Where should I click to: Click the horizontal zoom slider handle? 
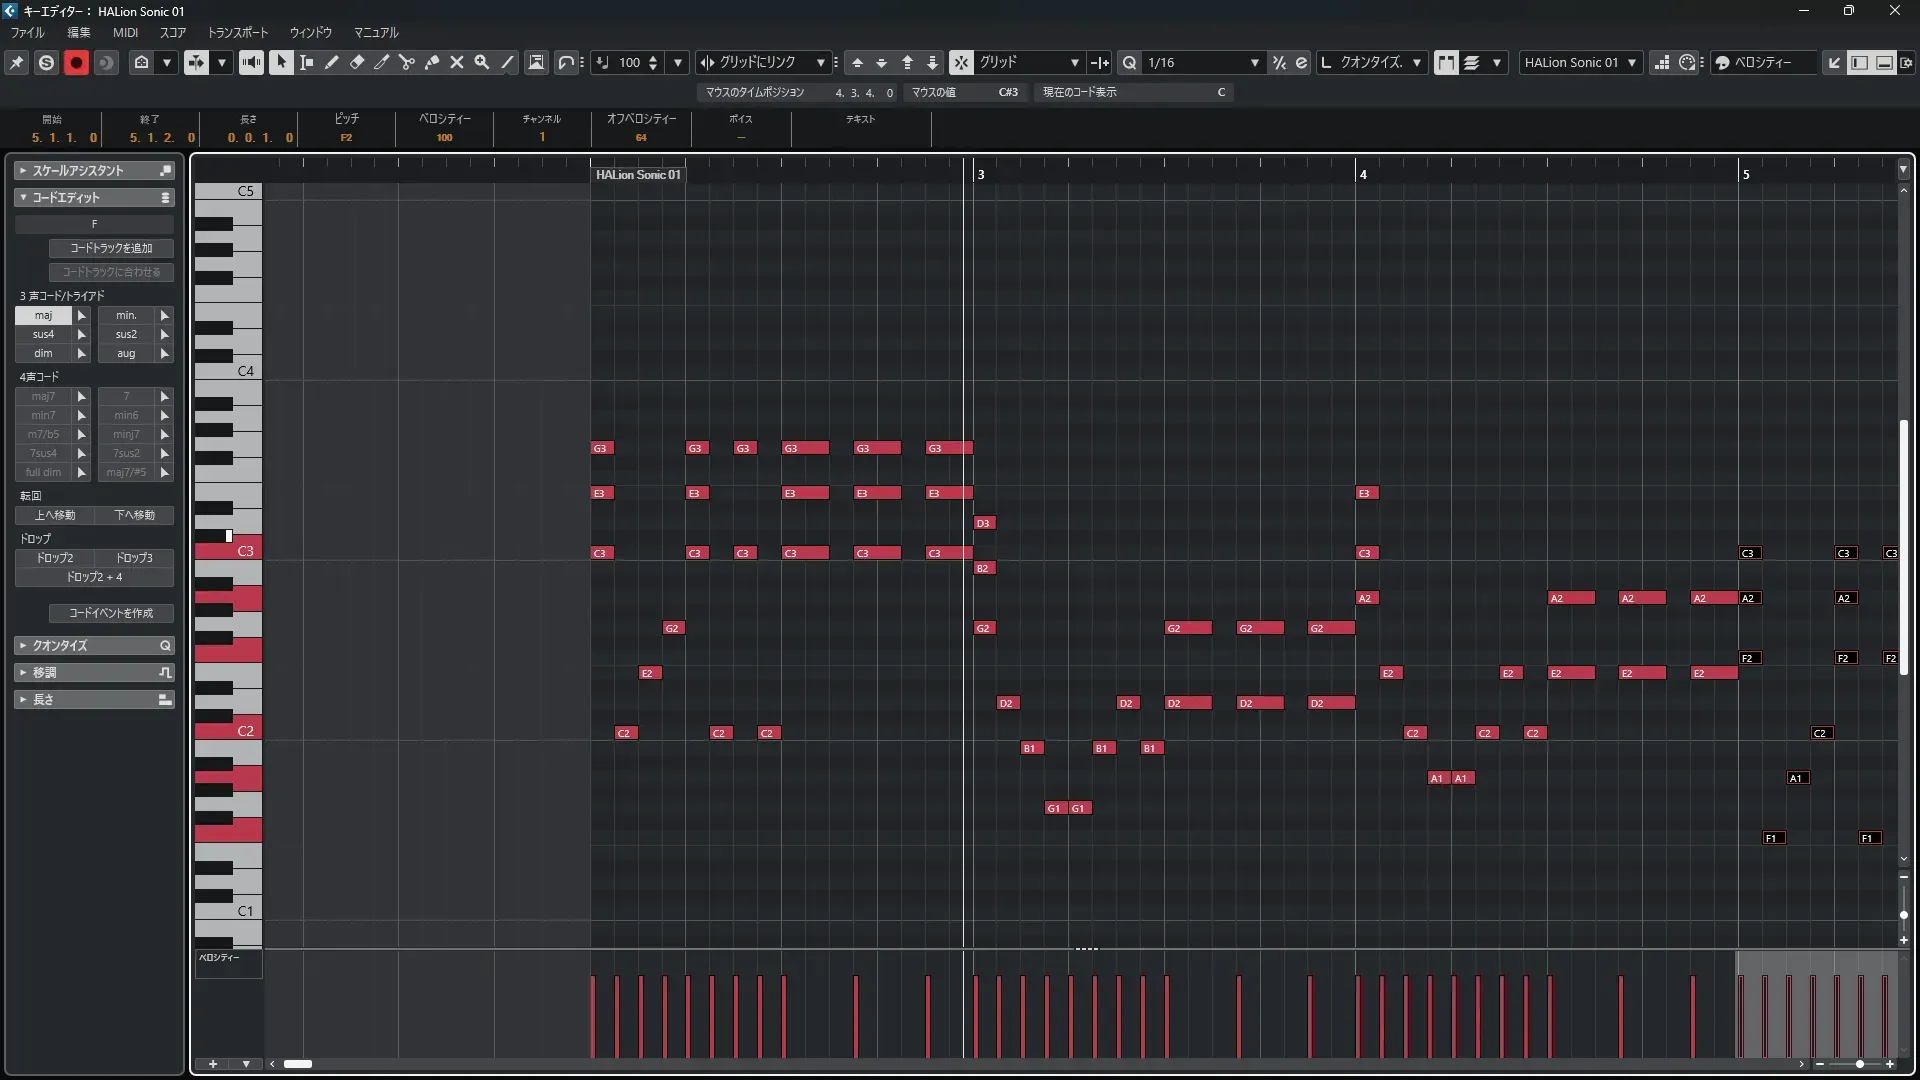tap(1859, 1064)
